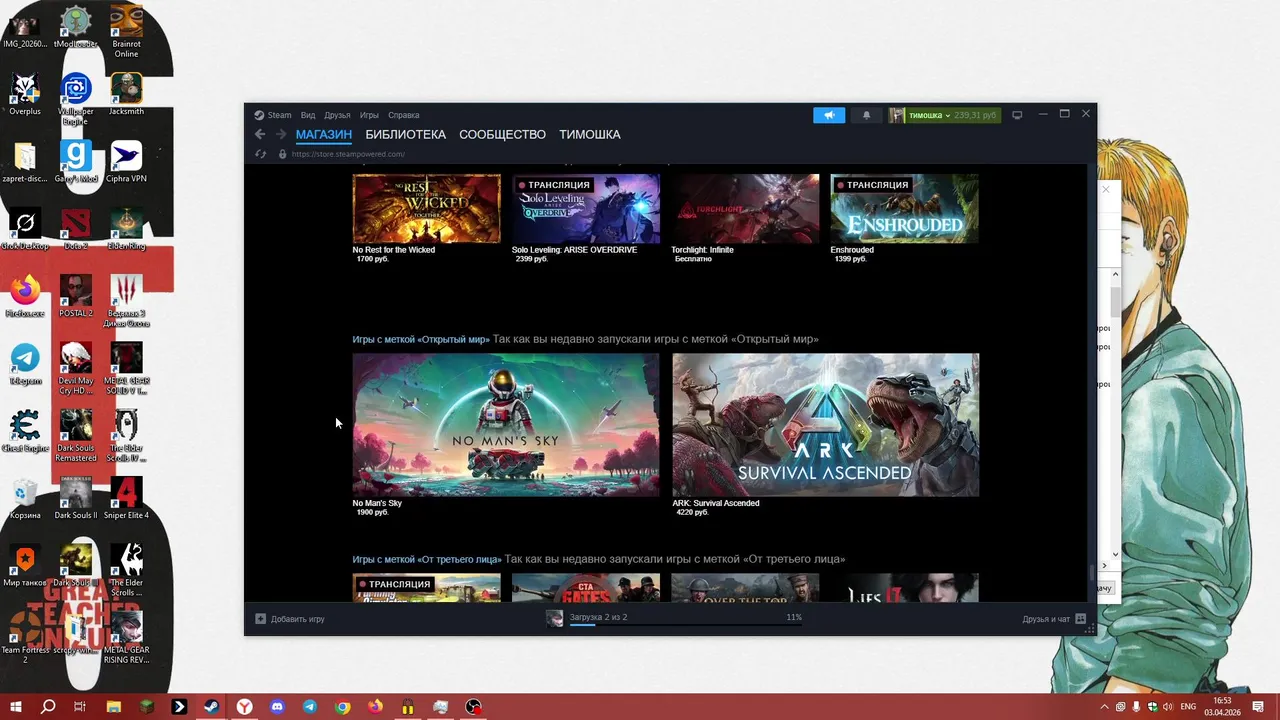Reload the Steam store page
The image size is (1280, 720).
[x=260, y=154]
